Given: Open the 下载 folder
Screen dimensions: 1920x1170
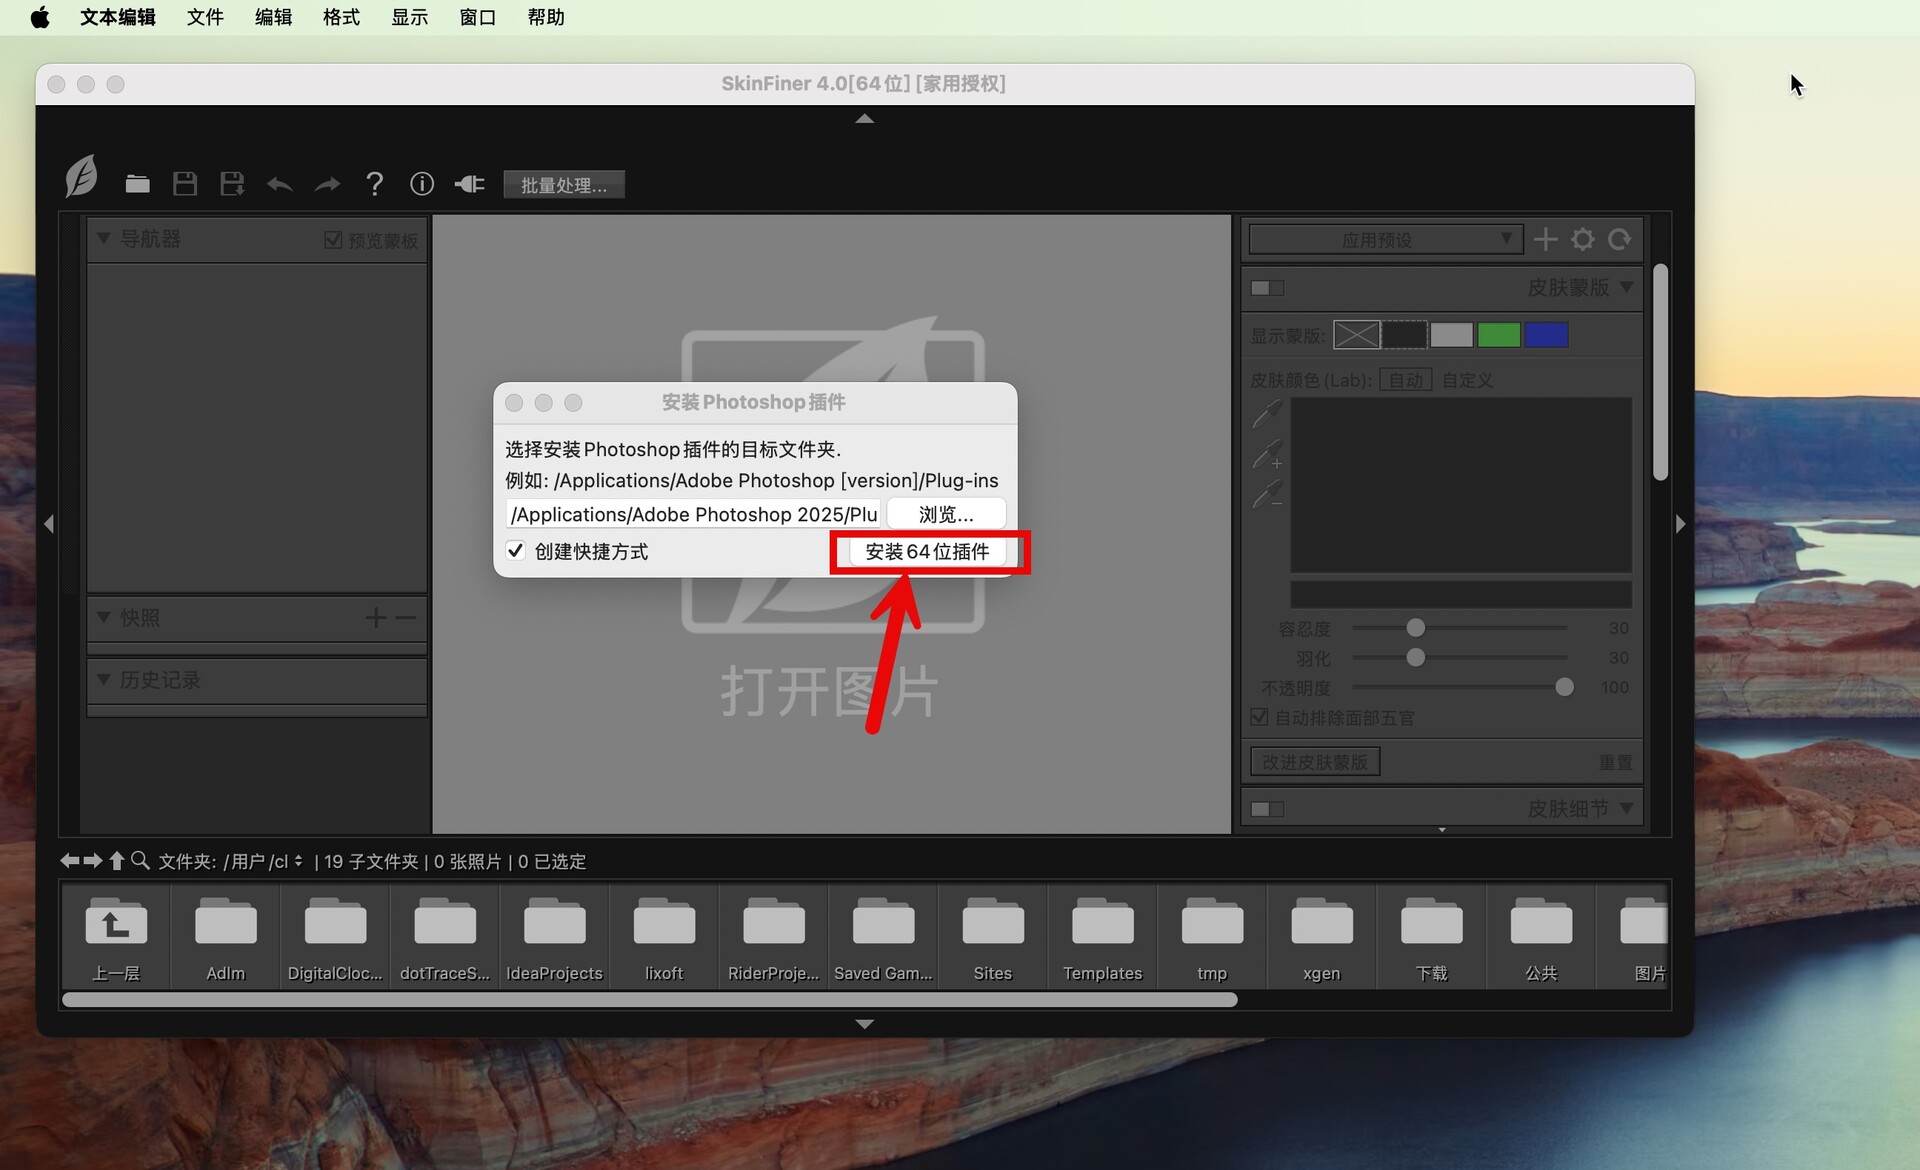Looking at the screenshot, I should (x=1431, y=937).
